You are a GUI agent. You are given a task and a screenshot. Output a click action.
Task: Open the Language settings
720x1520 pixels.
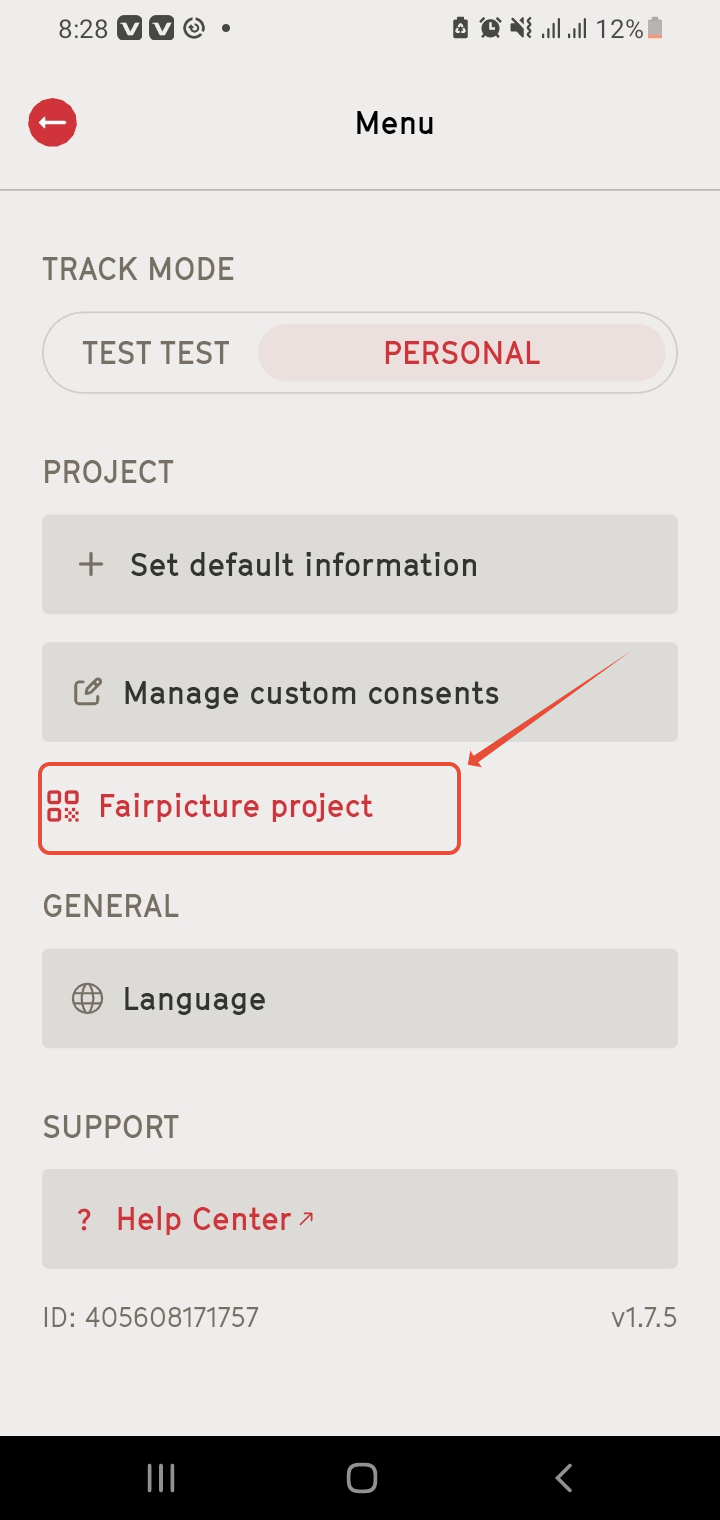[x=360, y=998]
